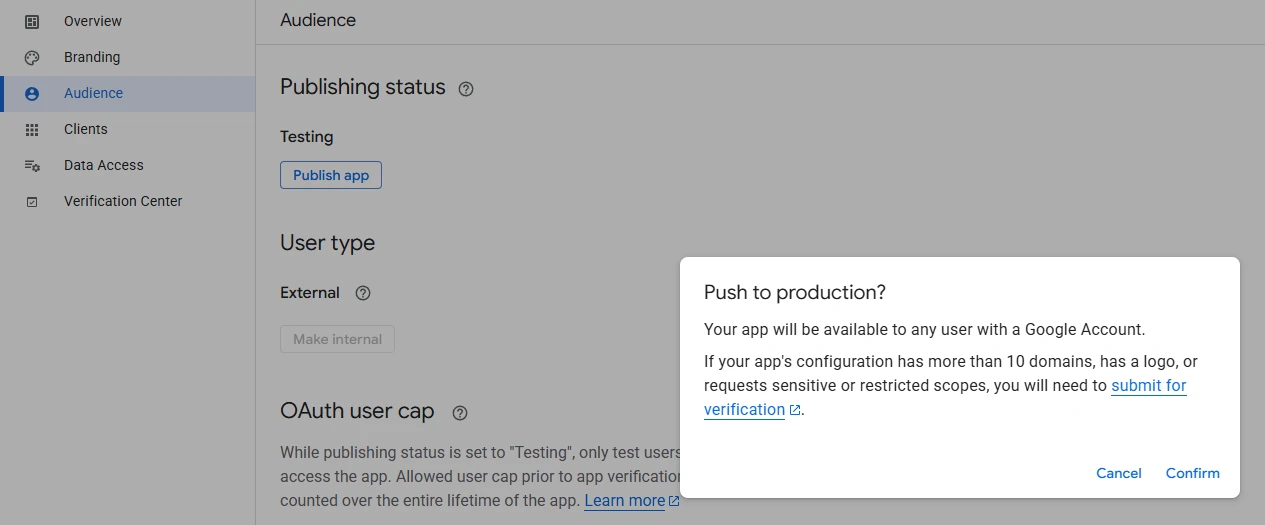This screenshot has width=1265, height=525.
Task: Open help icon beside External user type
Action: tap(363, 293)
